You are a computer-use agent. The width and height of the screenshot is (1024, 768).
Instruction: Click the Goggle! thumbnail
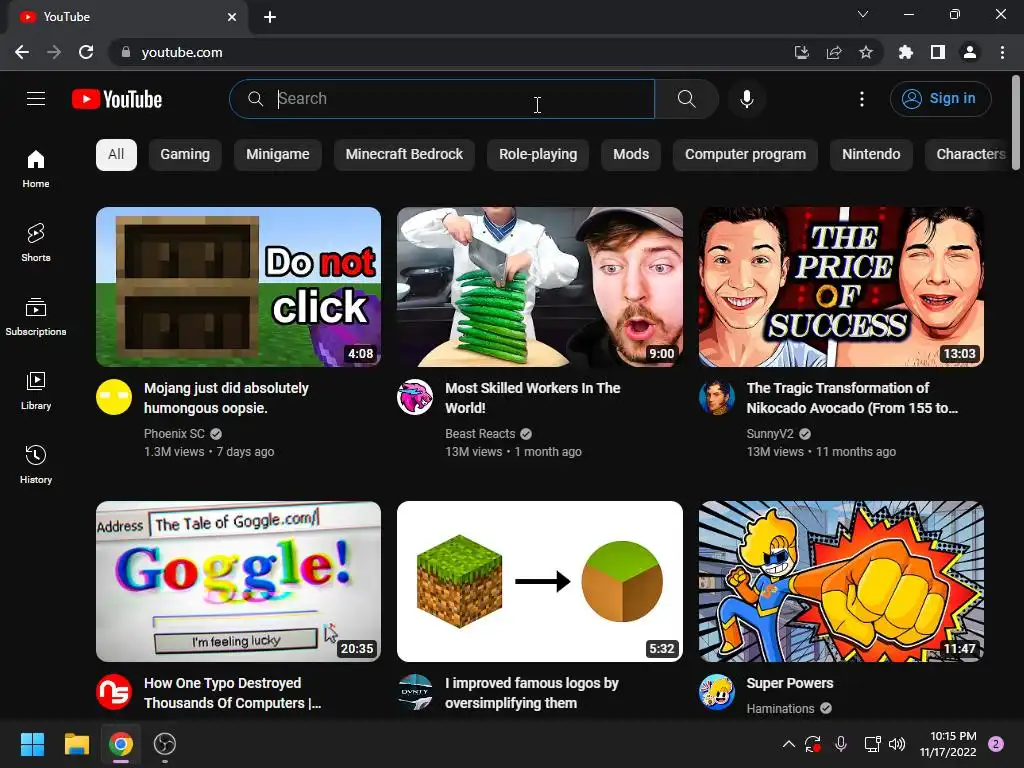click(x=238, y=581)
